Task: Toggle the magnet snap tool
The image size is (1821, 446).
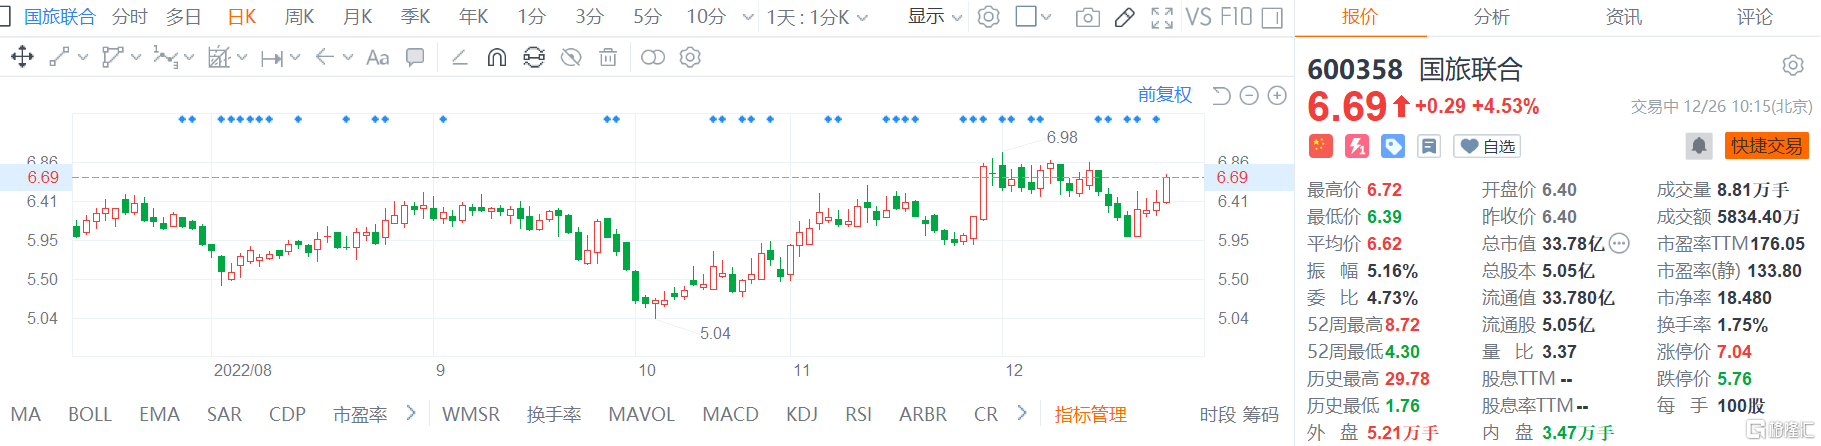Action: [x=496, y=57]
